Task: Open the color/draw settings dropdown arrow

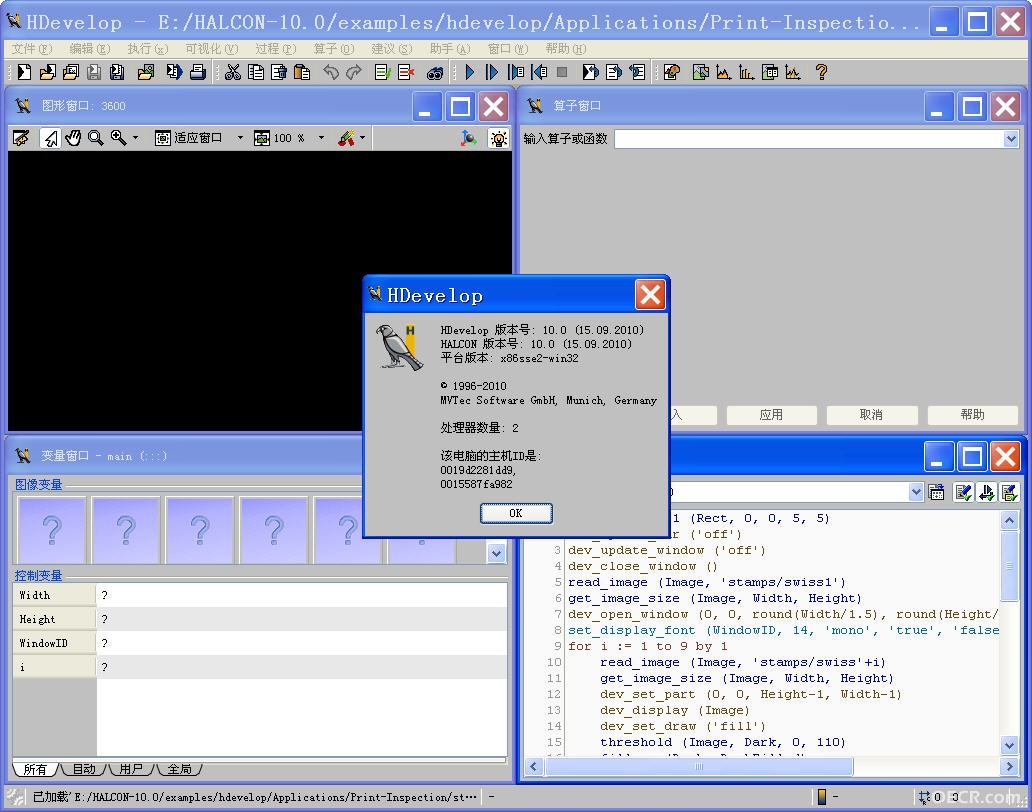Action: pos(363,138)
